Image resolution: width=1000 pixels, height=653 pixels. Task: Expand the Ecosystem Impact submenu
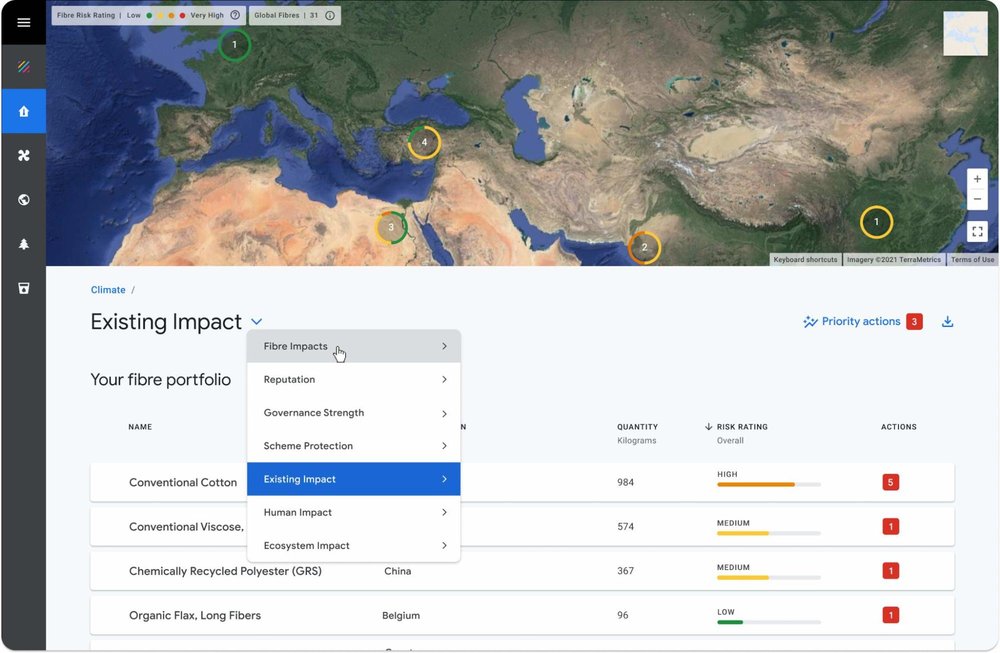point(353,545)
